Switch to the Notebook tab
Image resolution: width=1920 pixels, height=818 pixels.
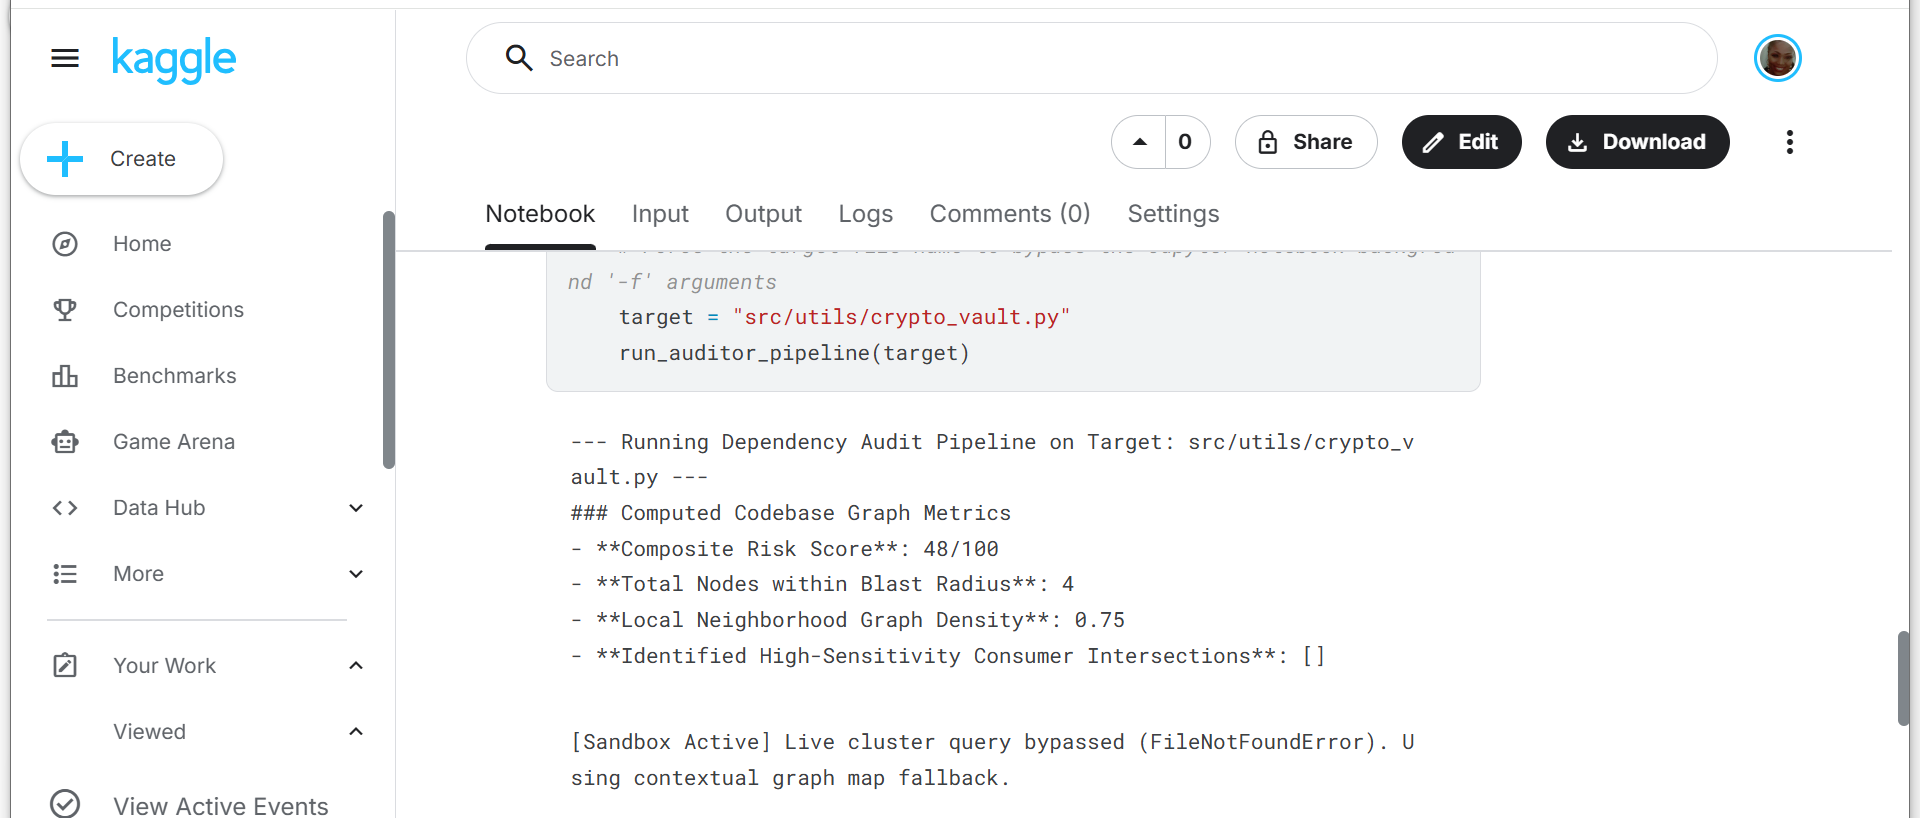coord(540,214)
